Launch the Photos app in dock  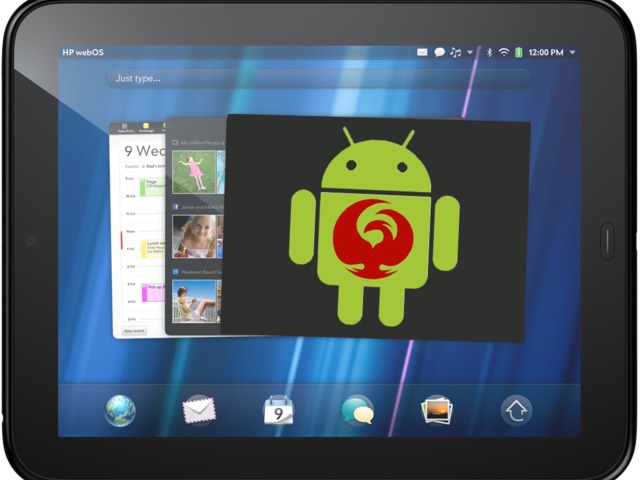click(437, 410)
